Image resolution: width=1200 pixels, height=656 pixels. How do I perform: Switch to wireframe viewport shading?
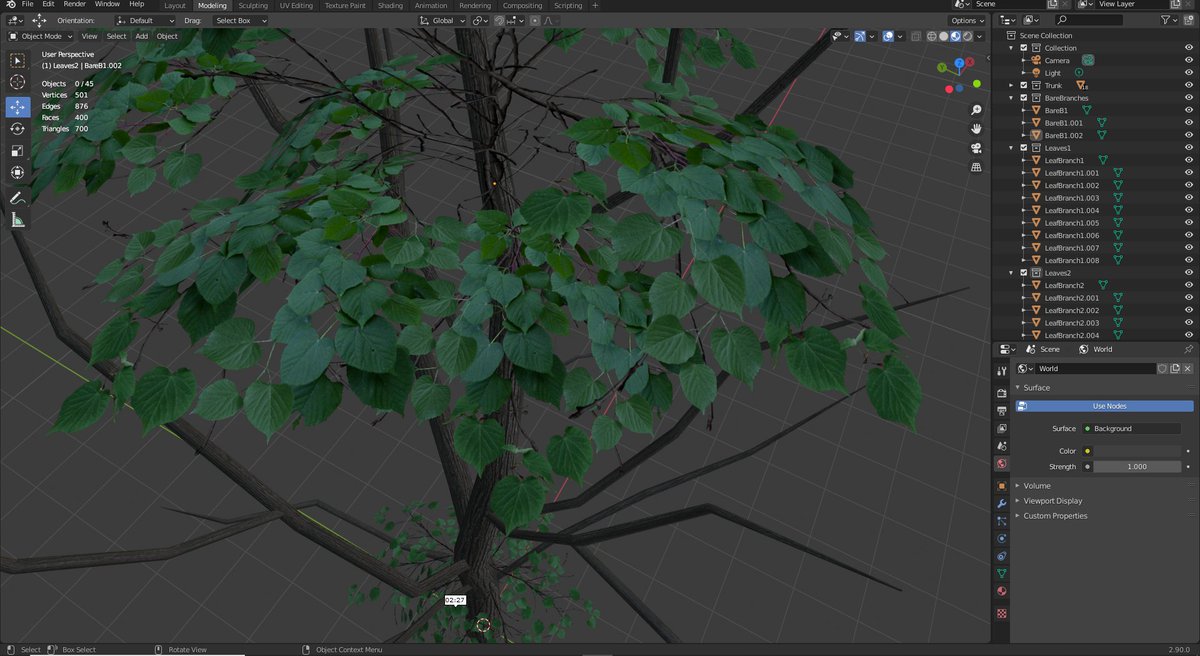(x=932, y=36)
